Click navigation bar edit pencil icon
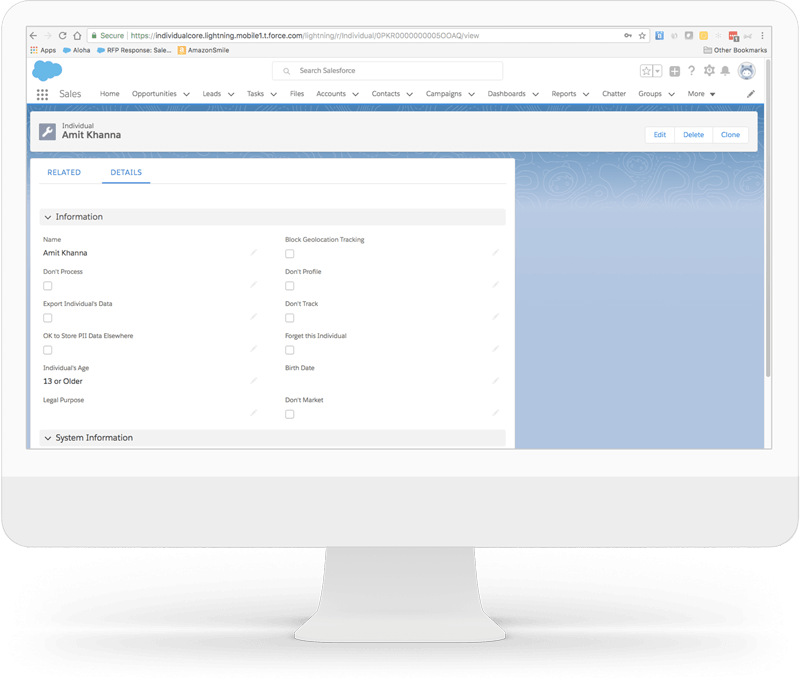800x680 pixels. [751, 94]
